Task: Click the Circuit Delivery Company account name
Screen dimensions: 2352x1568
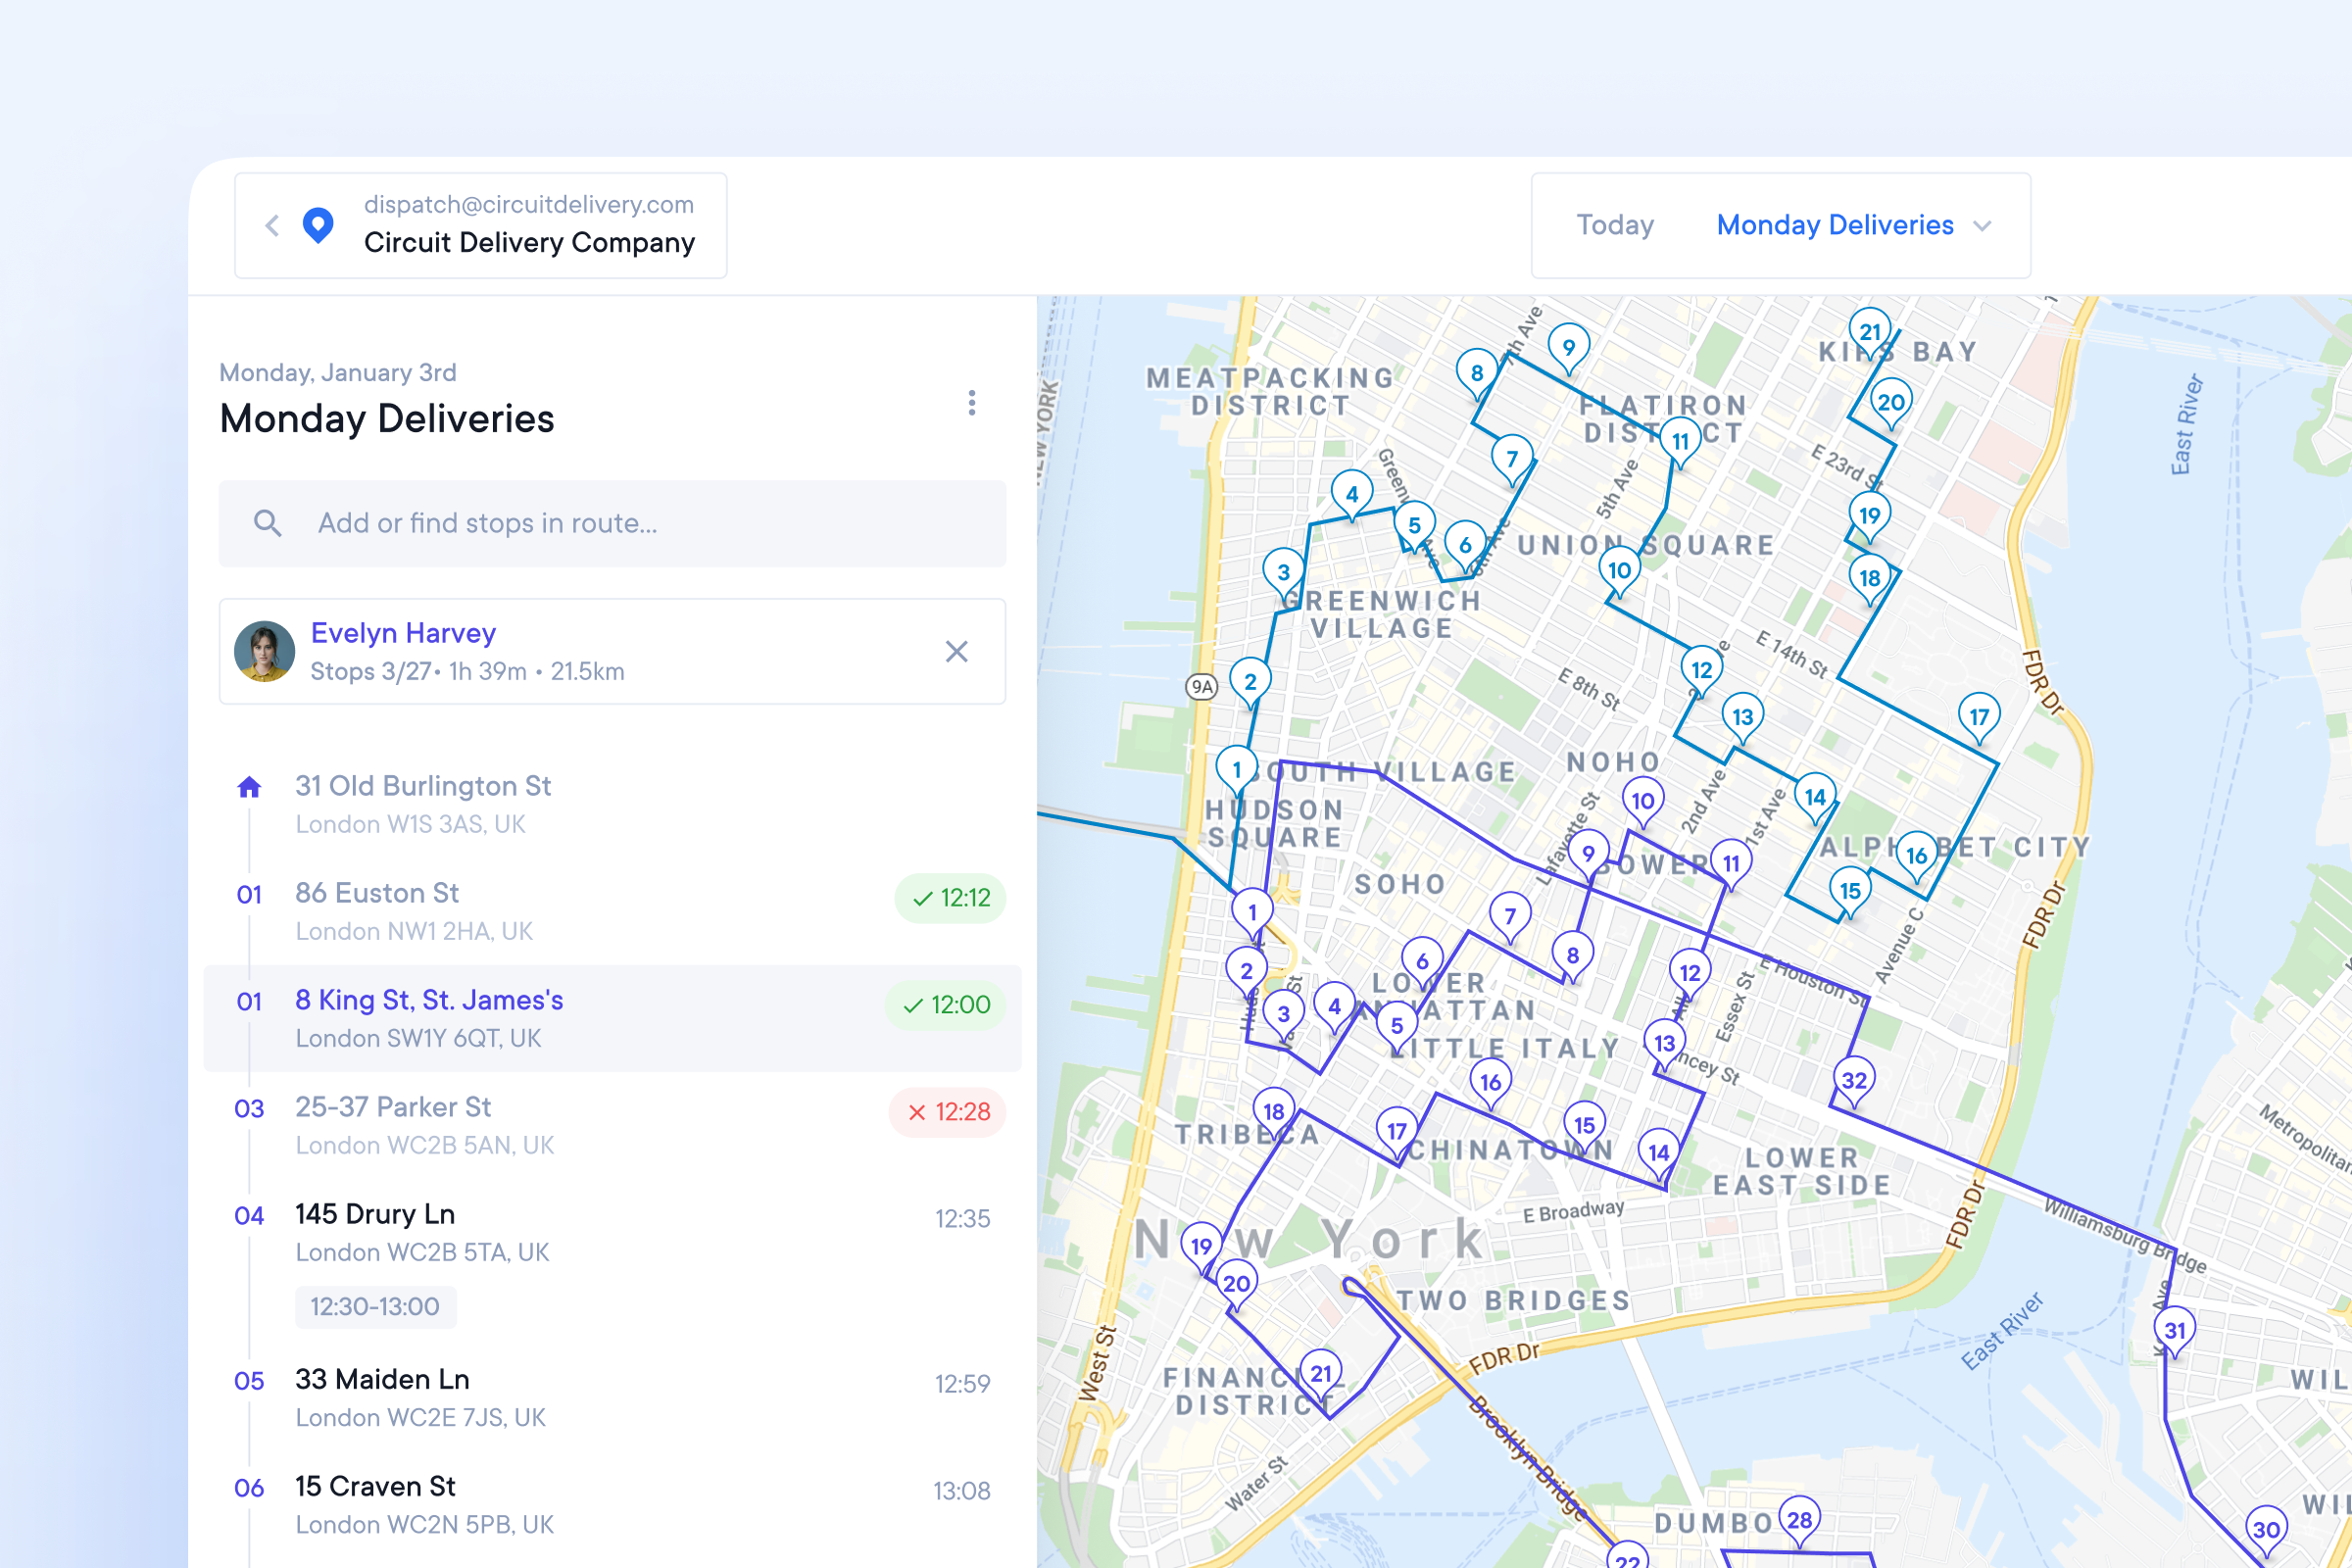Action: click(529, 243)
